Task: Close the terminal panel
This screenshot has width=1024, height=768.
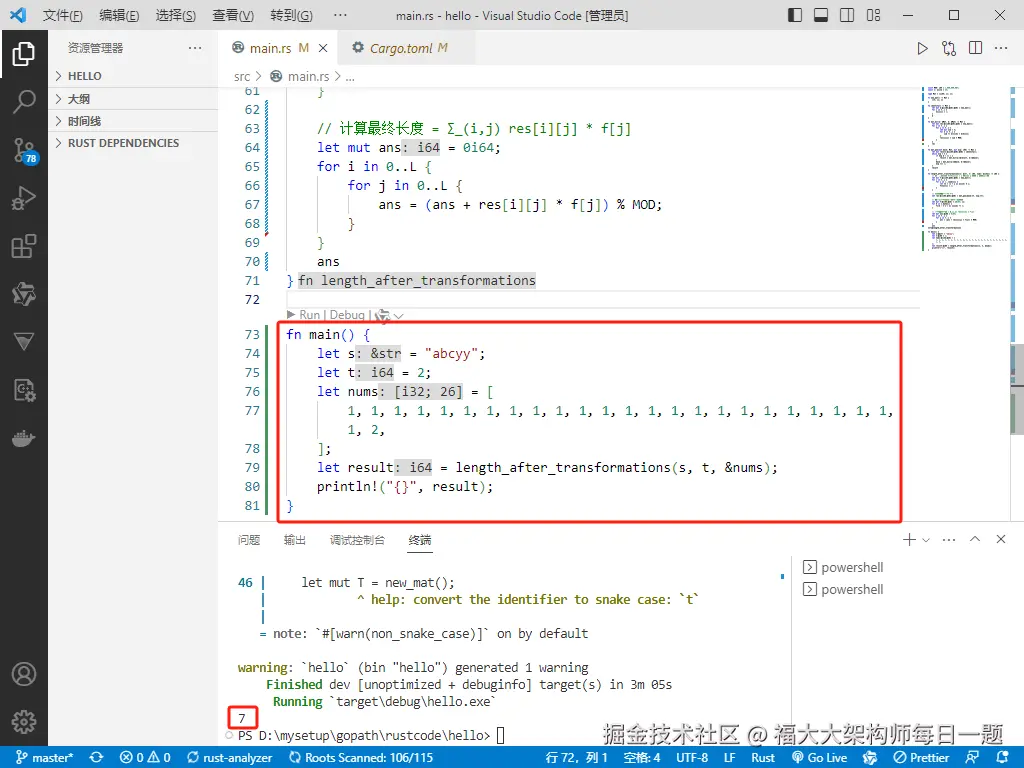Action: coord(1000,539)
